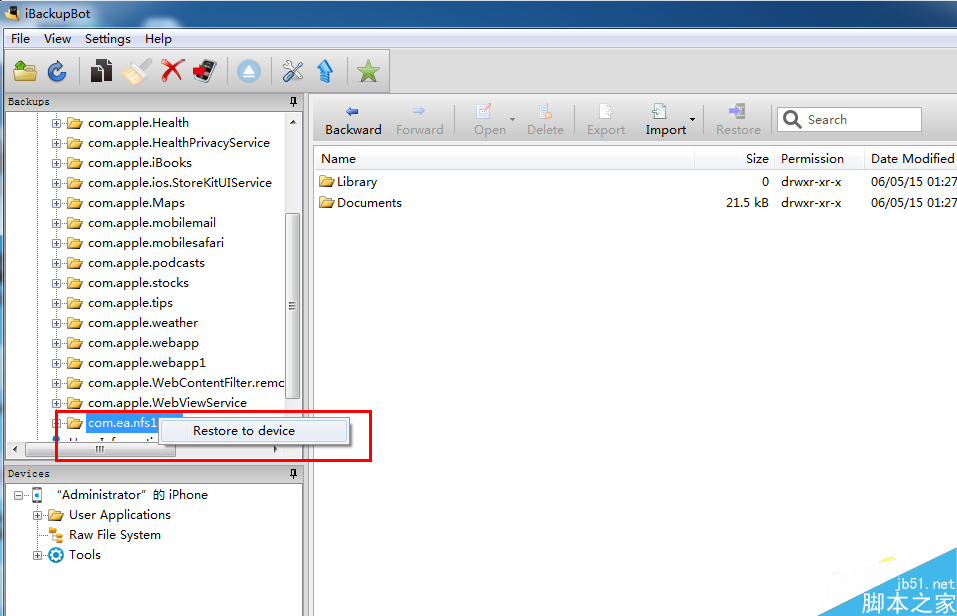Click the Backward navigation button
Screen dimensions: 957x616
(353, 120)
